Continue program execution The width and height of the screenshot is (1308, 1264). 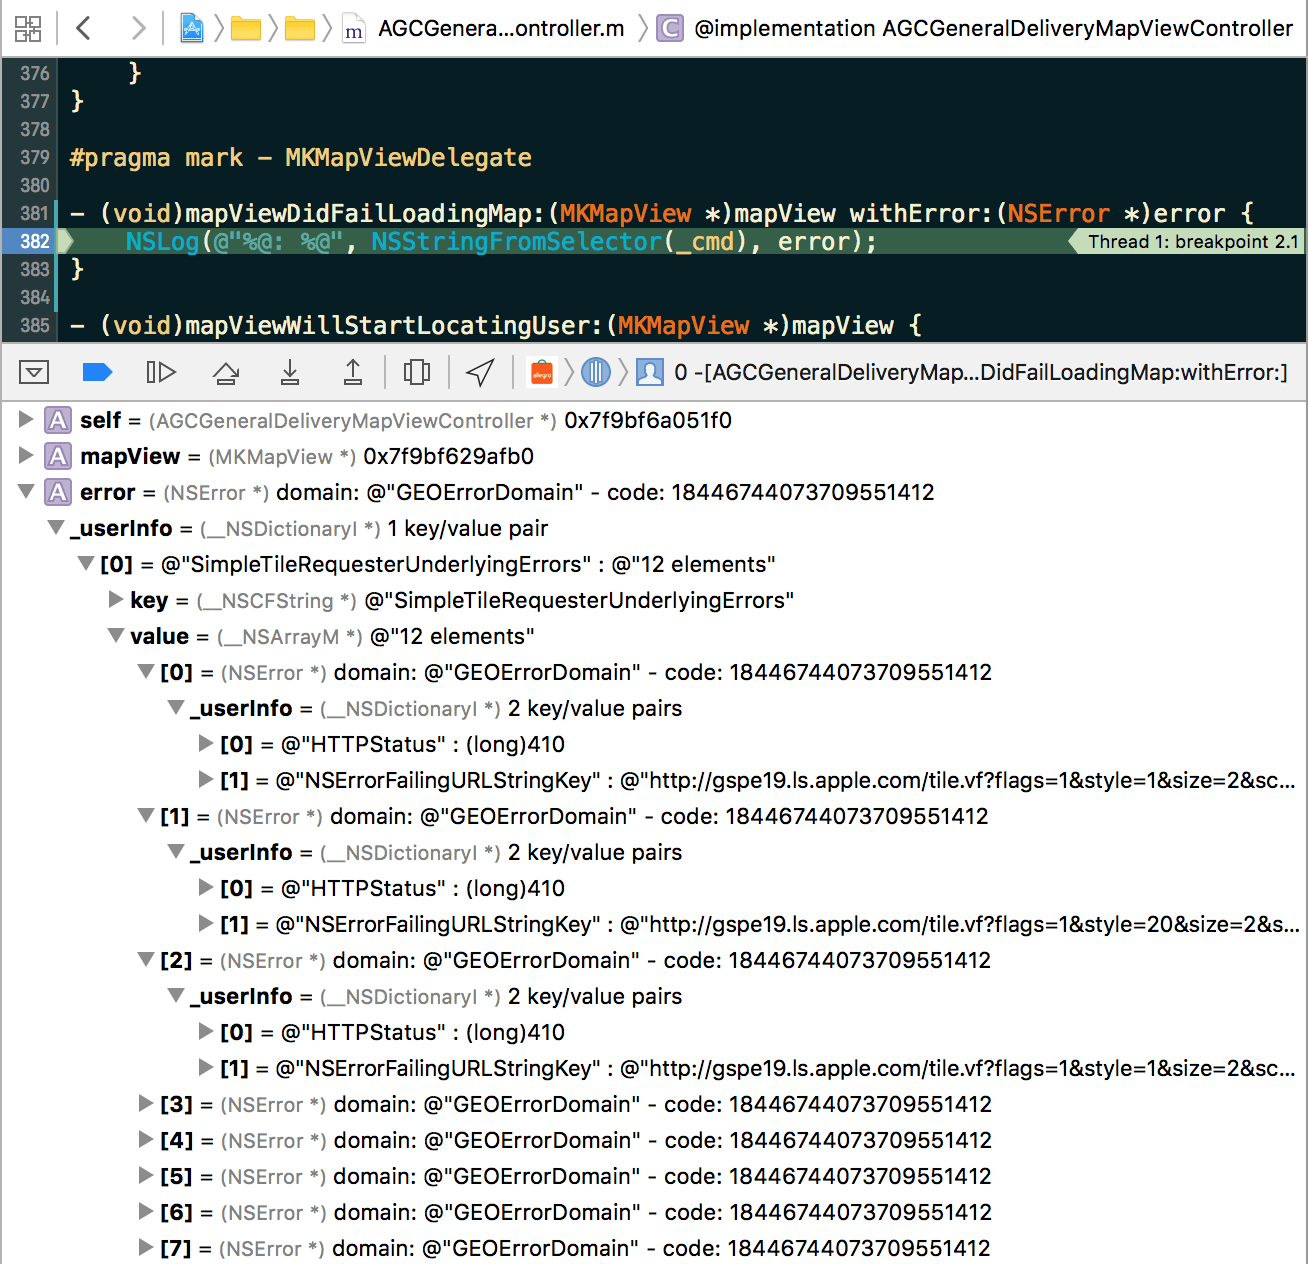point(161,373)
